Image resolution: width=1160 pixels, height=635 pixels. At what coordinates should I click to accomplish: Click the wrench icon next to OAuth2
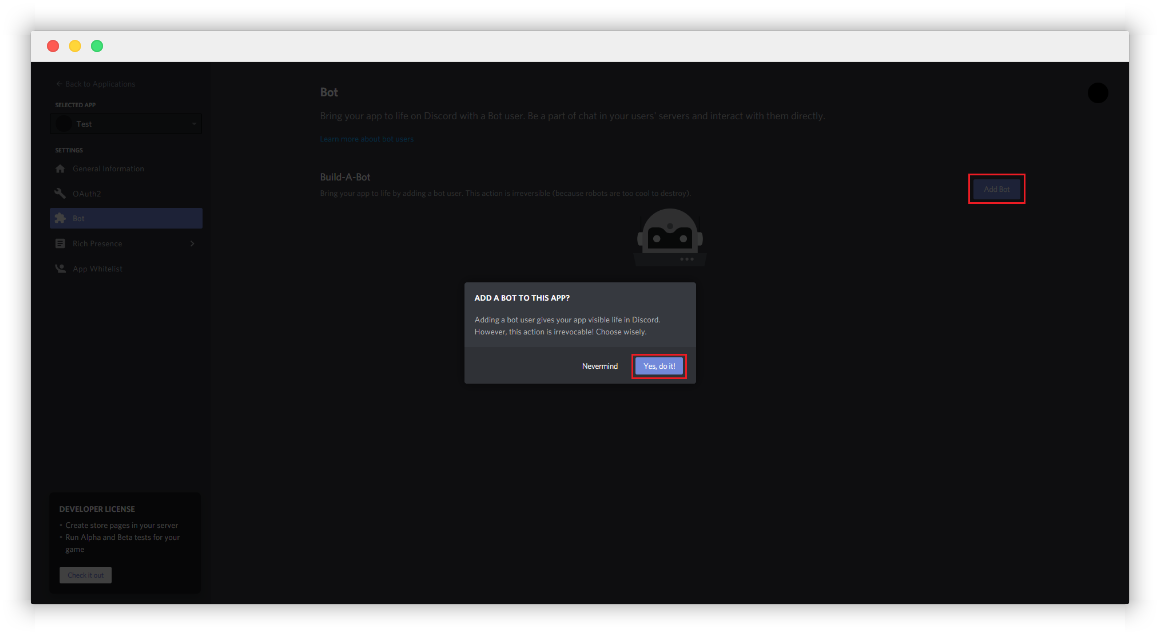tap(60, 193)
